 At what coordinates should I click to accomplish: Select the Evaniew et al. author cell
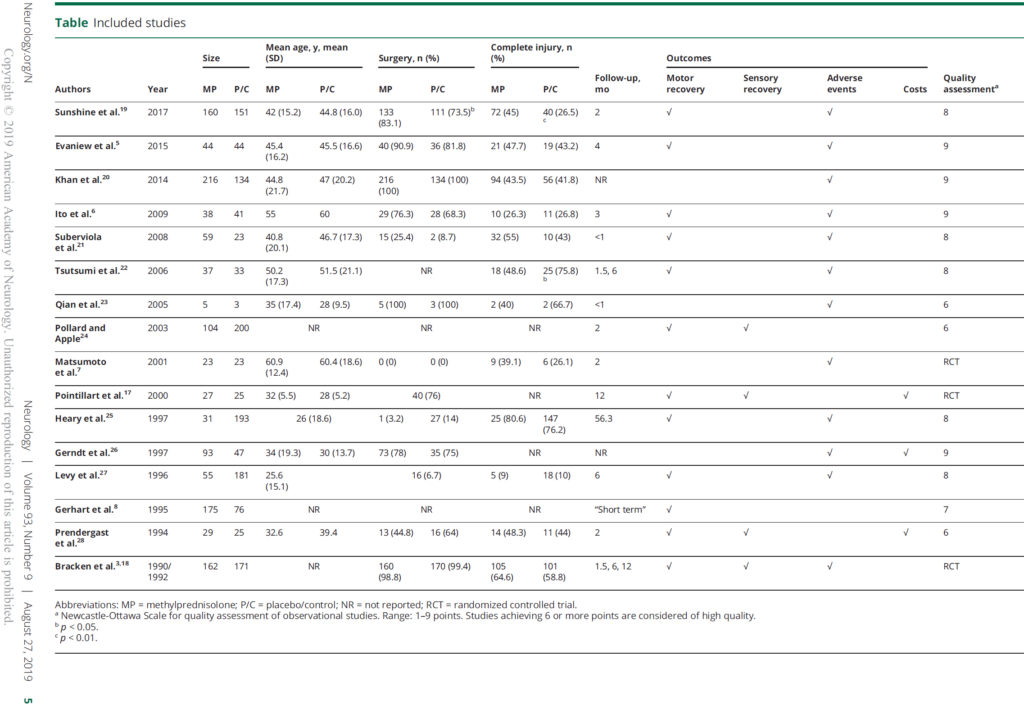(87, 146)
